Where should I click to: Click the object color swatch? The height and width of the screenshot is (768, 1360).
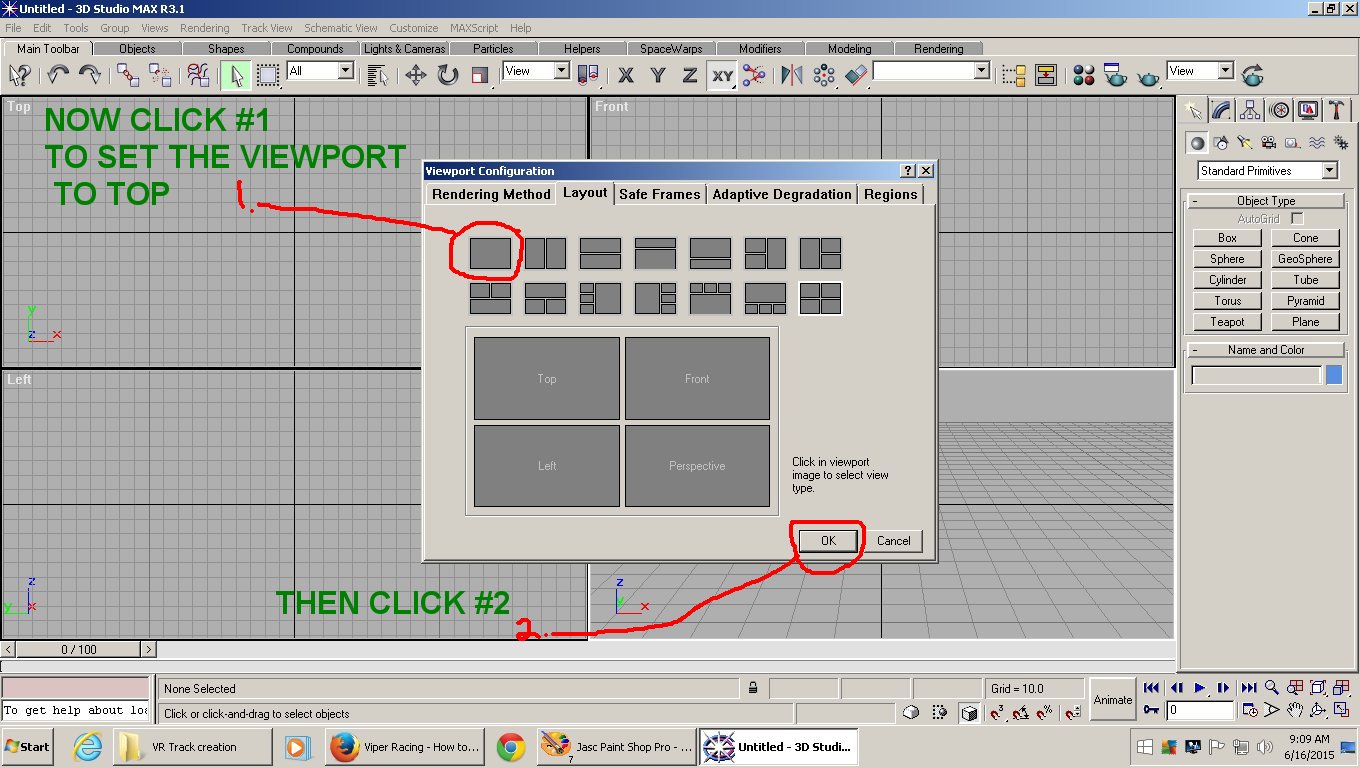1334,376
